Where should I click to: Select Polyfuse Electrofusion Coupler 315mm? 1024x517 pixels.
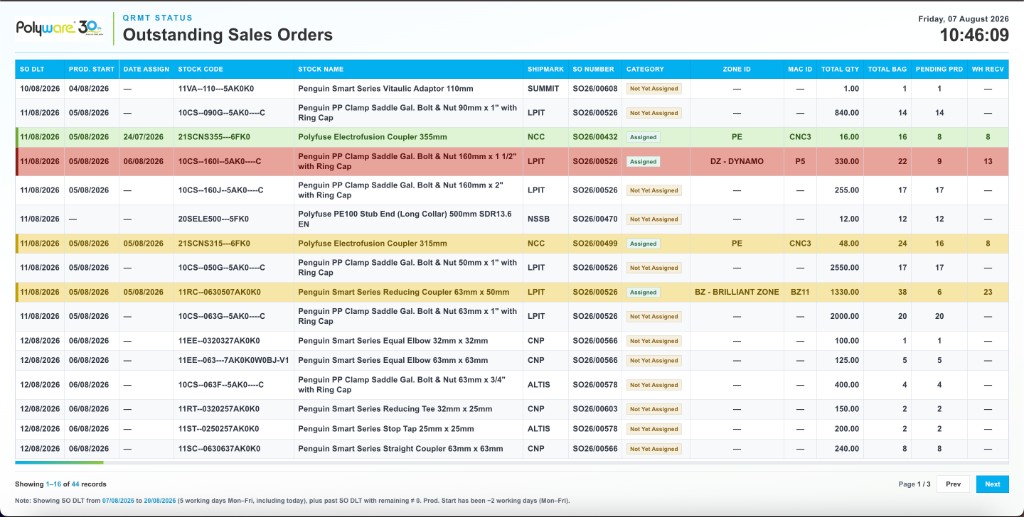click(x=372, y=243)
